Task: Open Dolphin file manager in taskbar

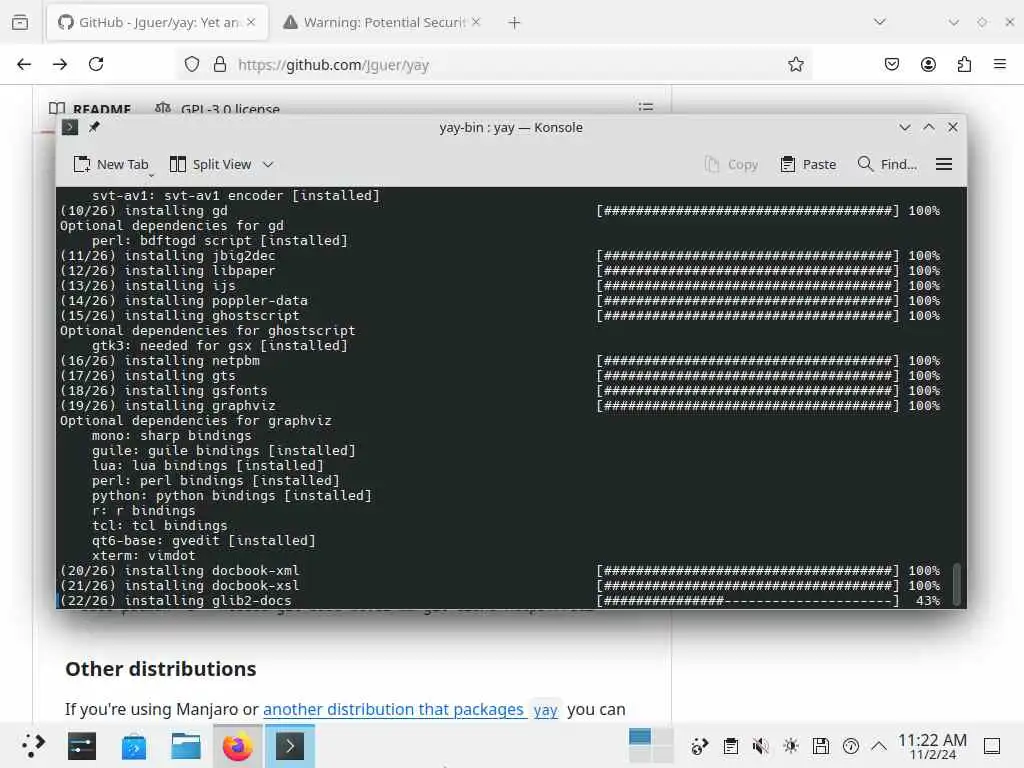Action: tap(185, 746)
